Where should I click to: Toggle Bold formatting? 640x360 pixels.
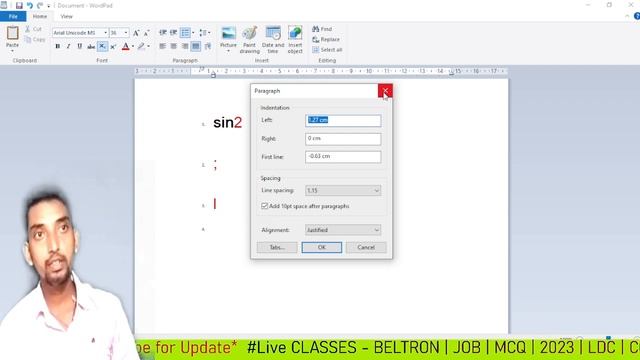click(58, 47)
